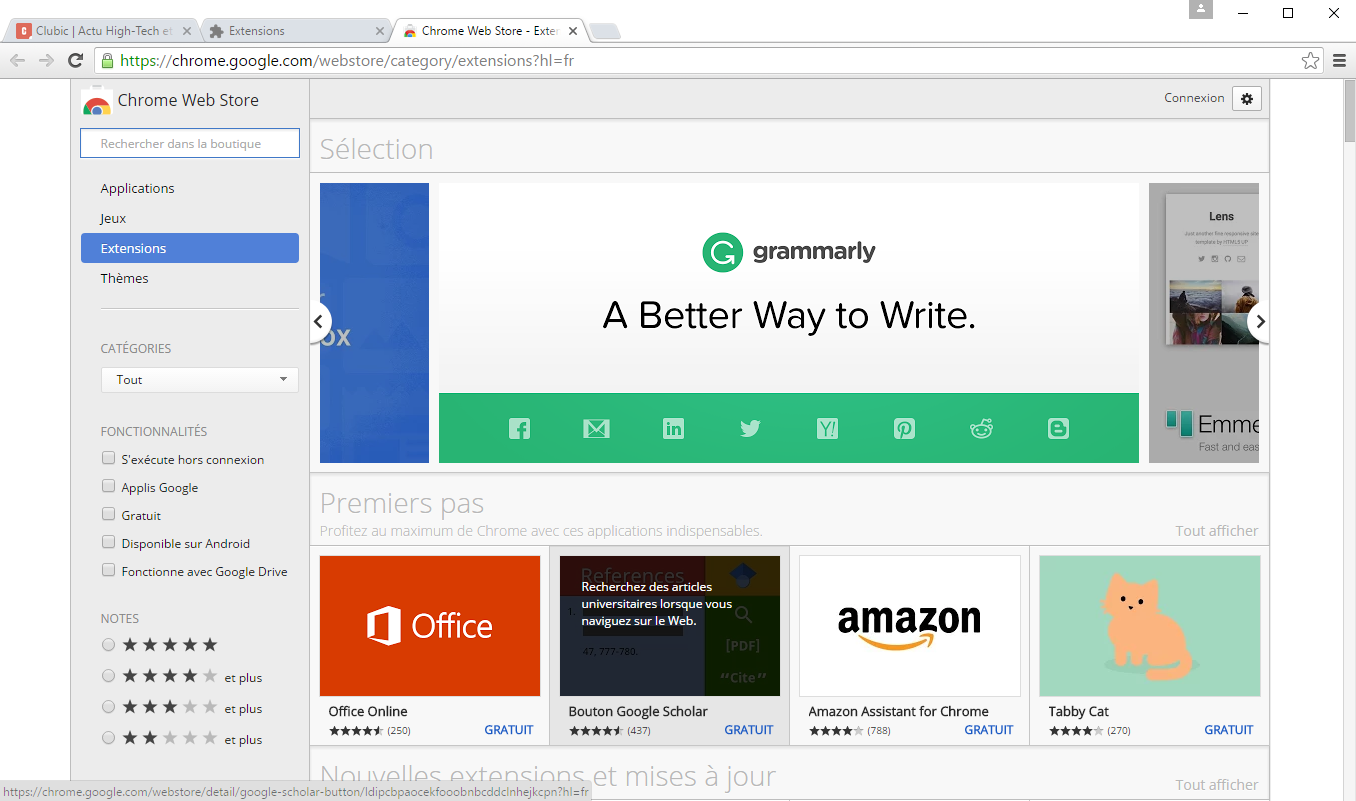Click the Reddit icon on the Grammarly banner
The height and width of the screenshot is (801, 1356).
click(981, 428)
